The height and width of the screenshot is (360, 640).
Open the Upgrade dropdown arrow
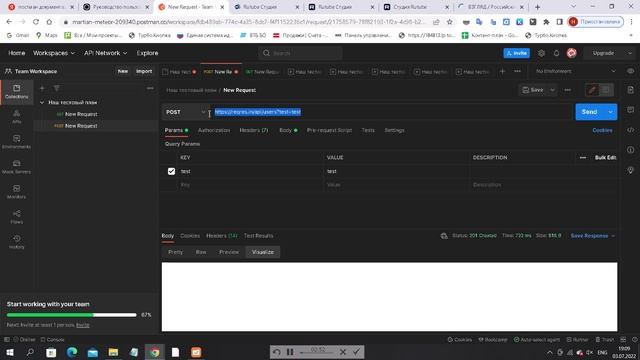click(x=630, y=53)
